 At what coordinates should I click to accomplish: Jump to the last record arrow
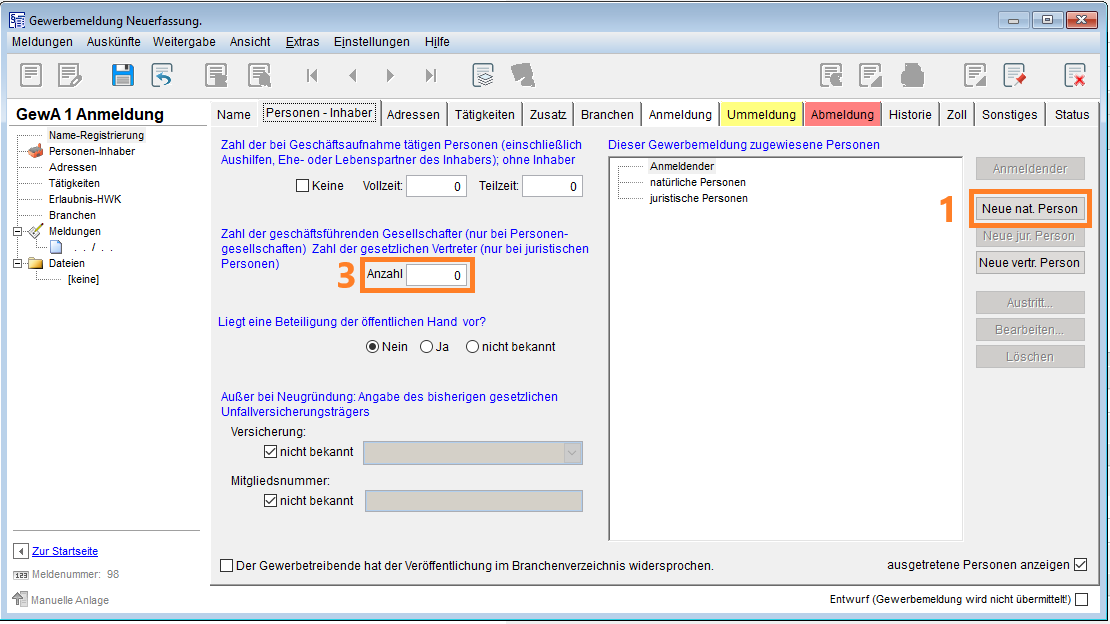pyautogui.click(x=430, y=75)
